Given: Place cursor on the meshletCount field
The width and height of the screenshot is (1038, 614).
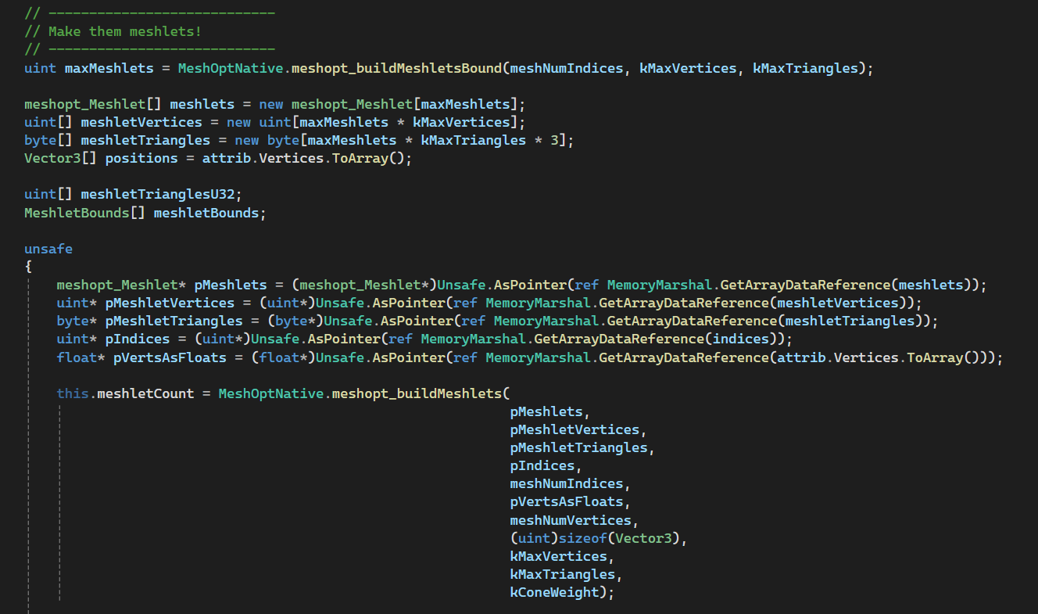Looking at the screenshot, I should [x=145, y=393].
